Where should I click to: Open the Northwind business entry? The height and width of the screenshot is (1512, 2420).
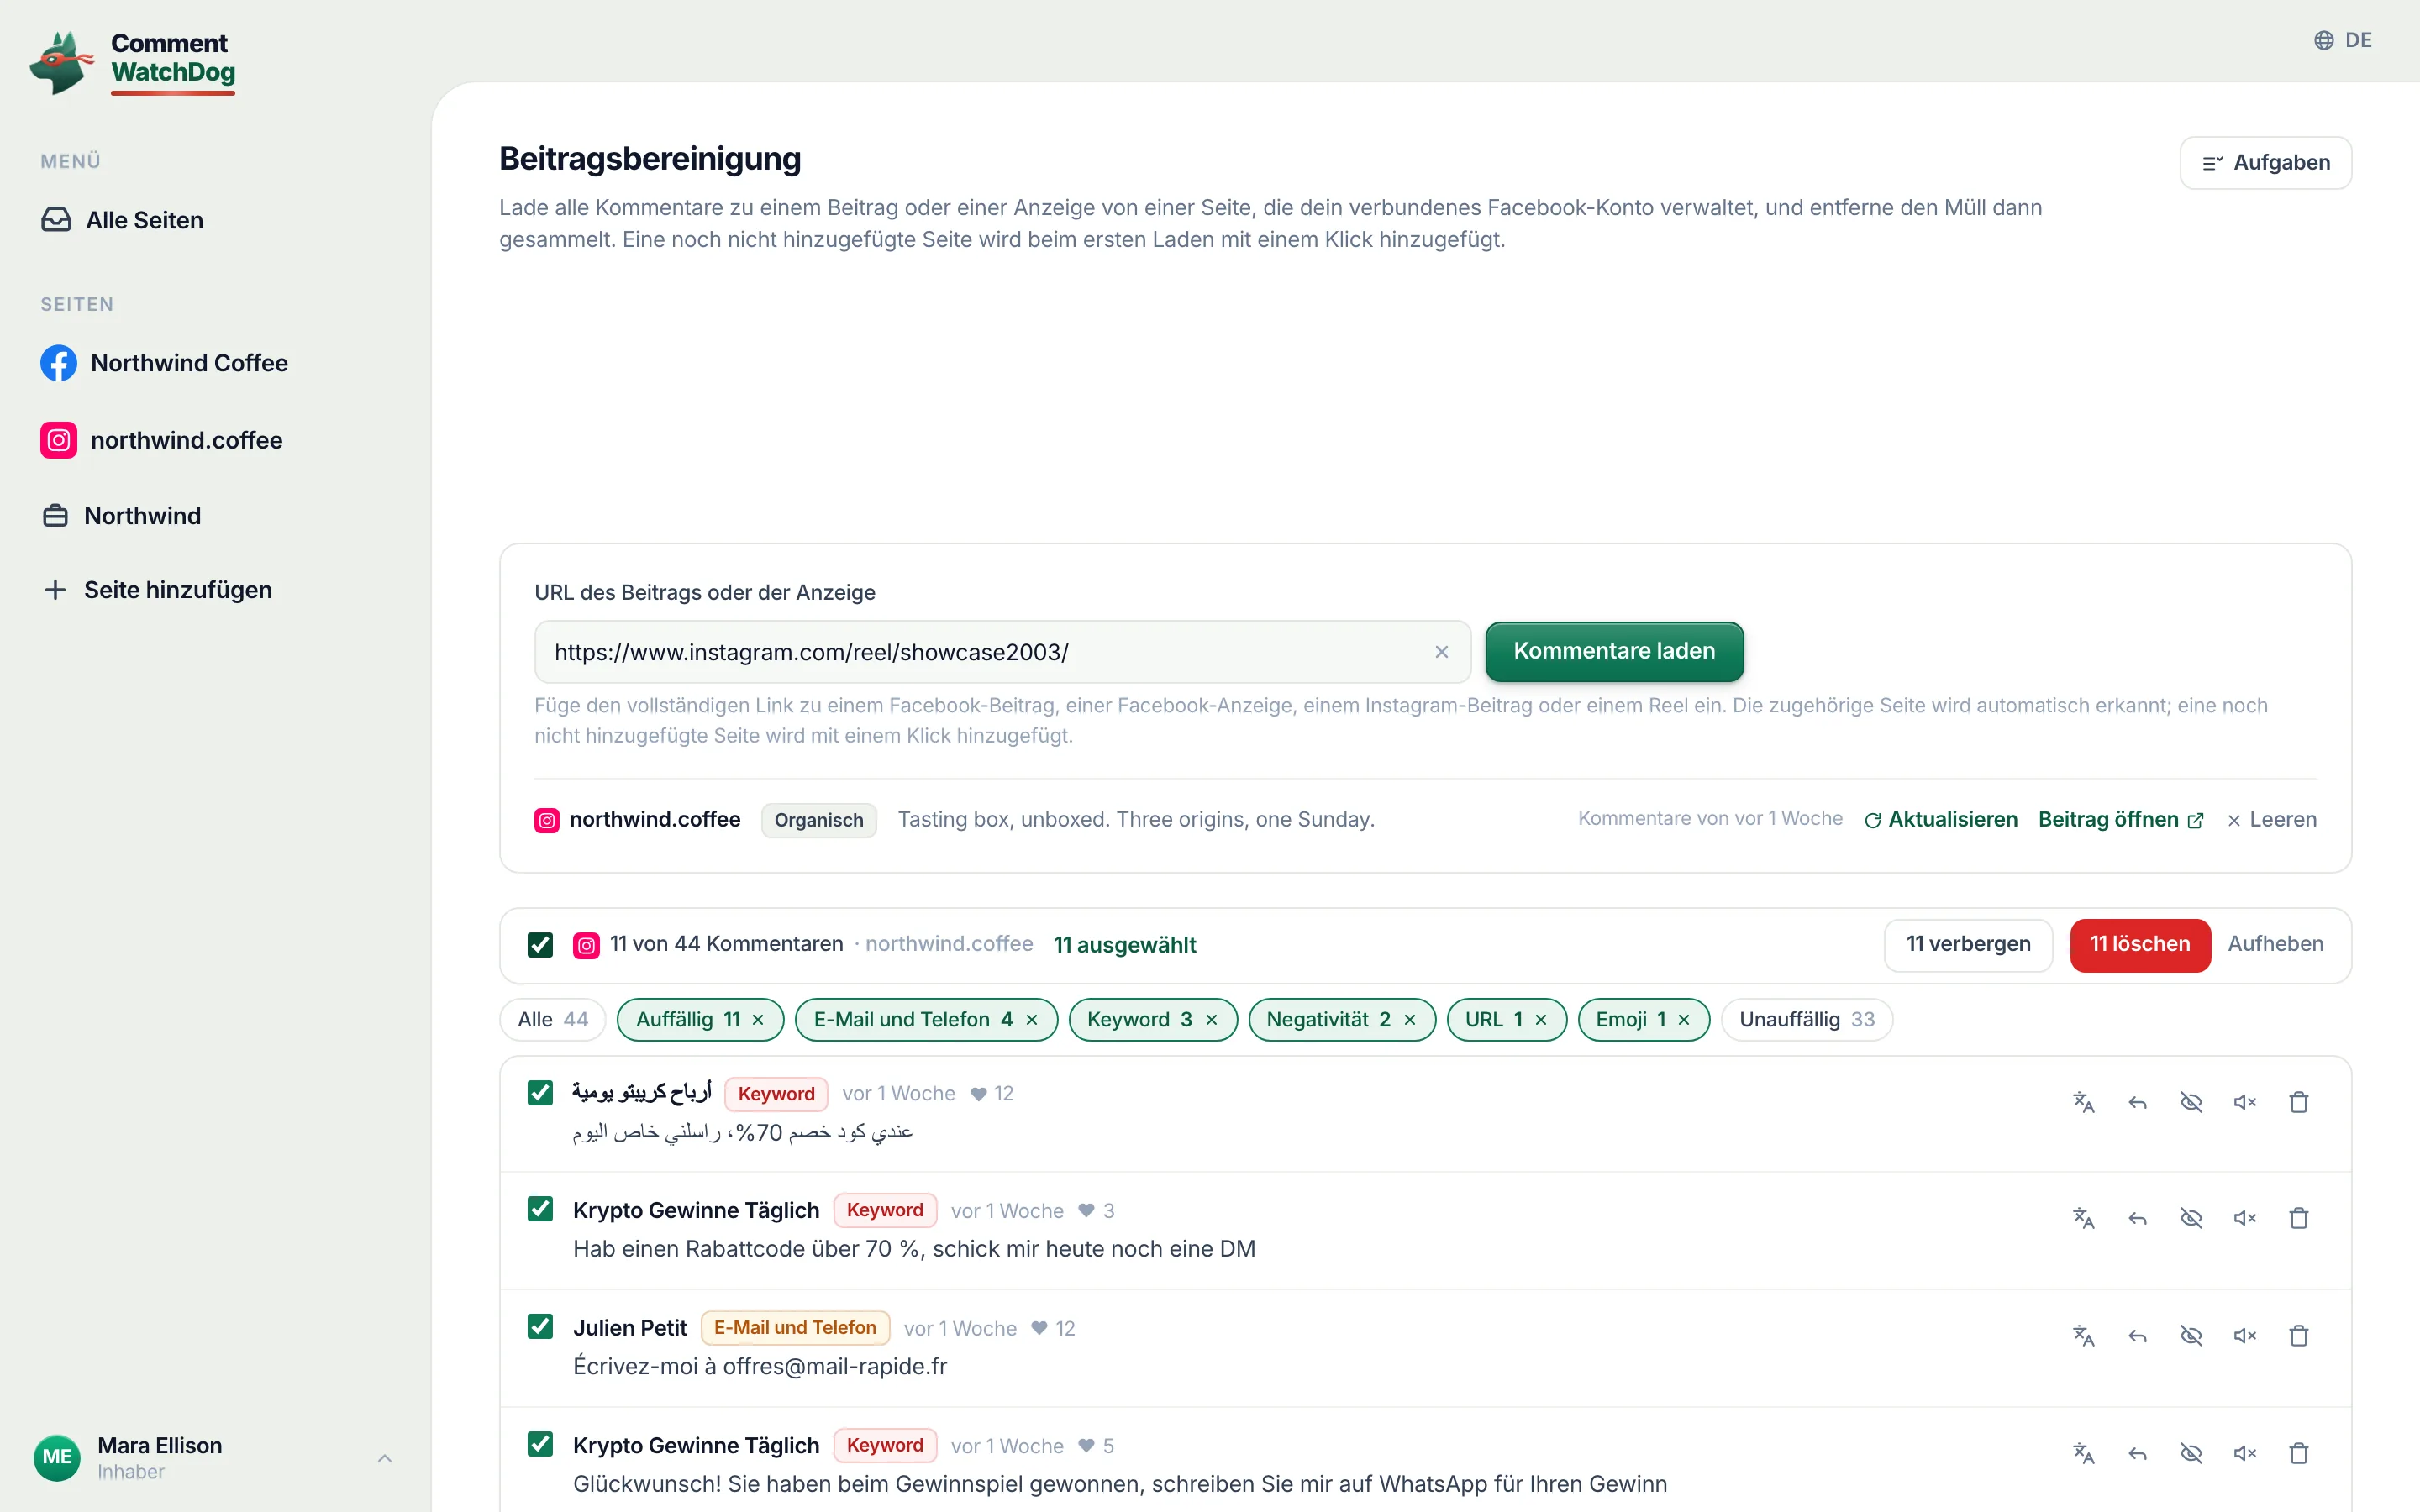[121, 516]
